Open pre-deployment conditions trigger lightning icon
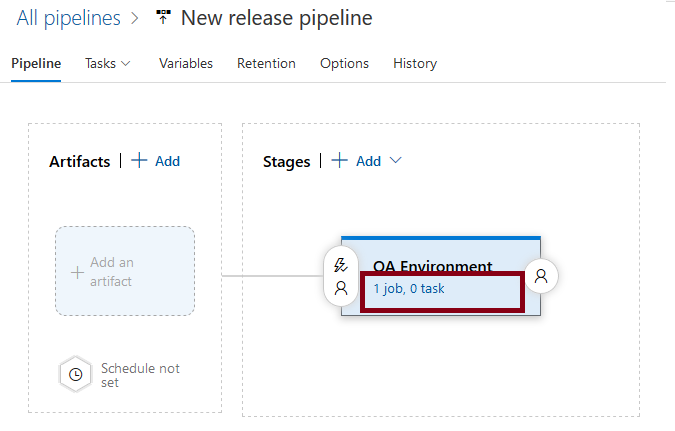Image resolution: width=675 pixels, height=431 pixels. coord(341,265)
